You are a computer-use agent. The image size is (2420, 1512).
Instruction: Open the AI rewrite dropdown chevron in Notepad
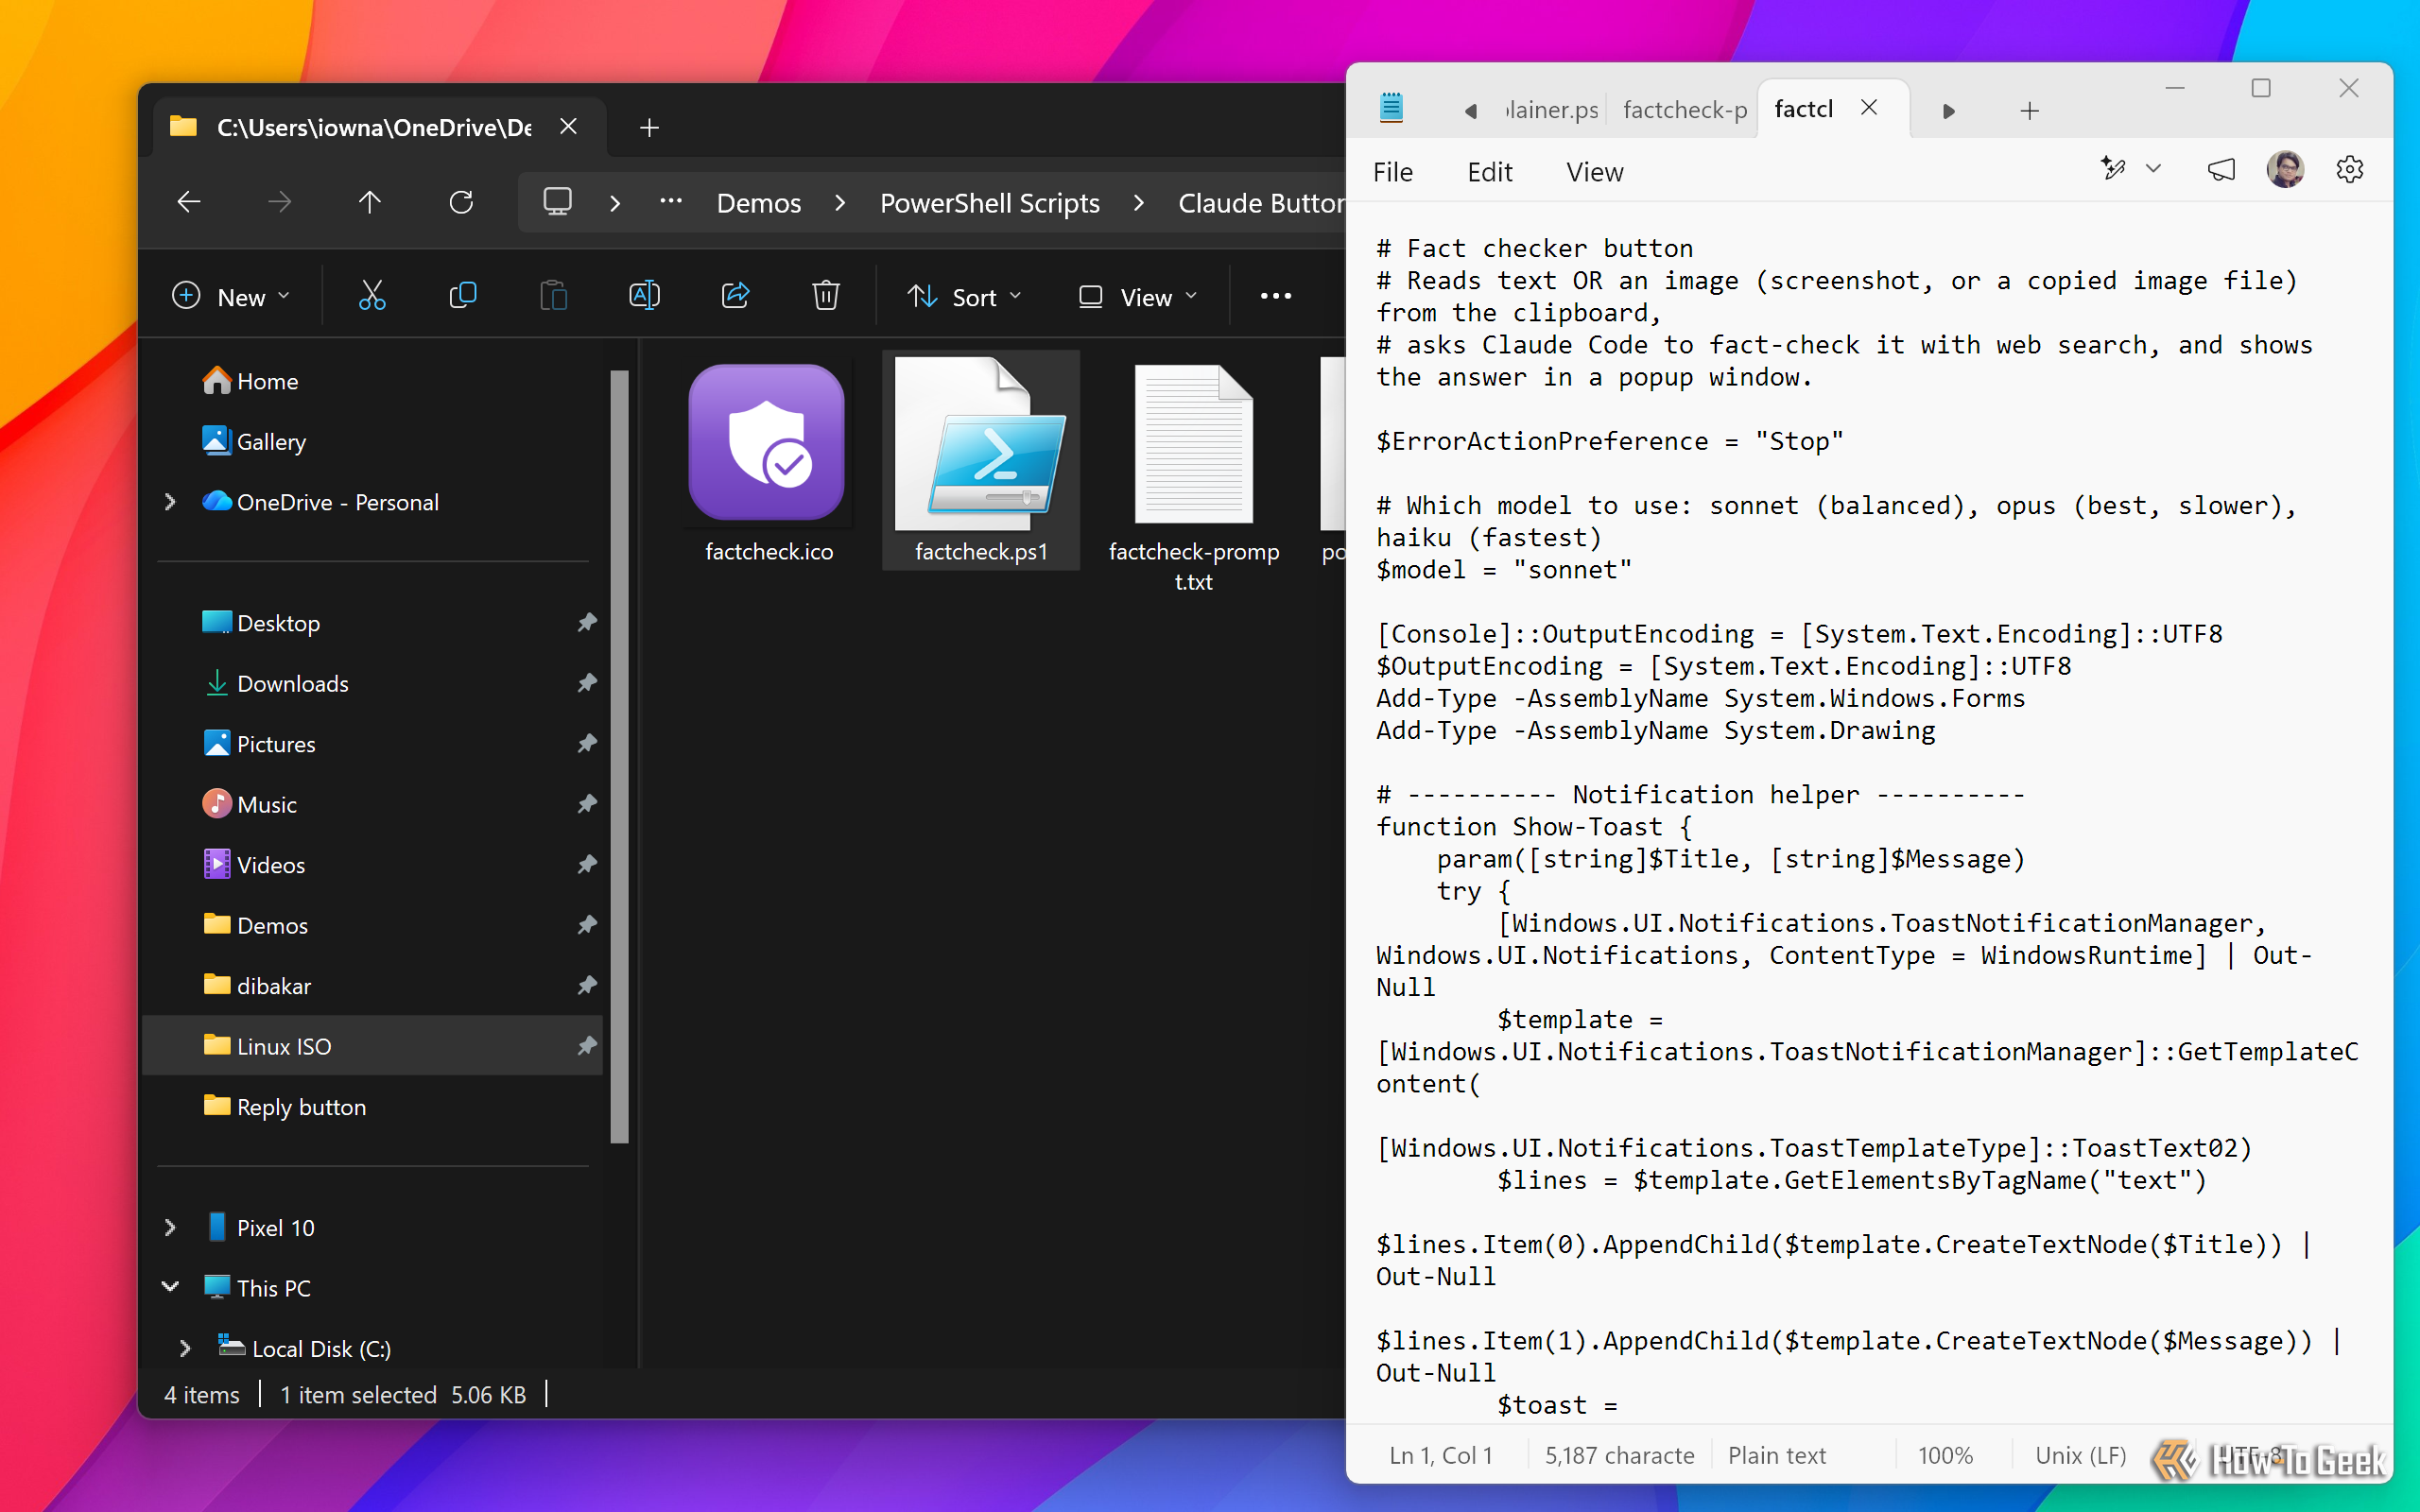click(x=2154, y=168)
